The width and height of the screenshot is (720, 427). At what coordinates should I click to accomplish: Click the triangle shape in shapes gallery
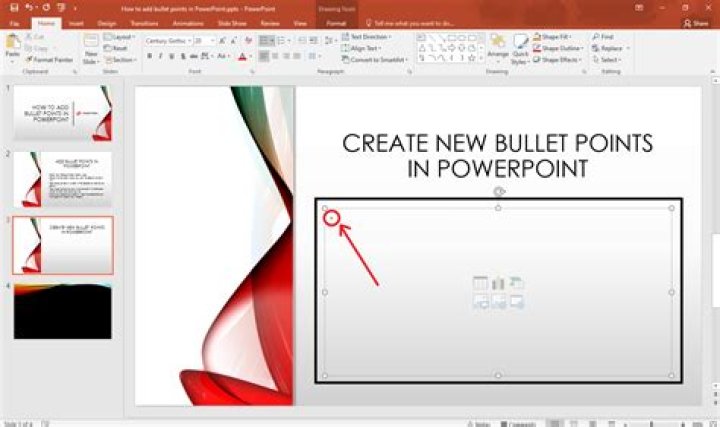[x=422, y=48]
